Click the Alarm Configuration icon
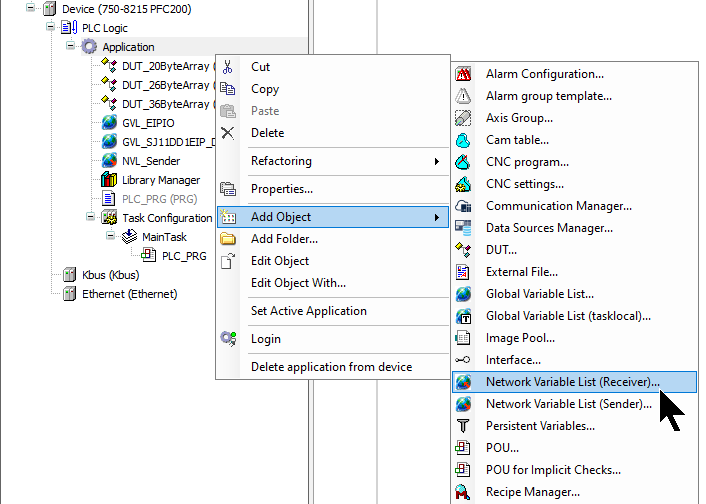 [x=463, y=74]
